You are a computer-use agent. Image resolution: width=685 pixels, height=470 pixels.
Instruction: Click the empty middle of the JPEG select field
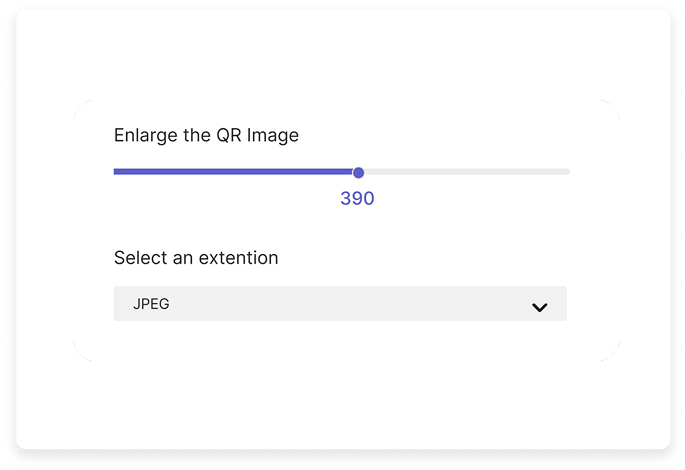[x=340, y=304]
